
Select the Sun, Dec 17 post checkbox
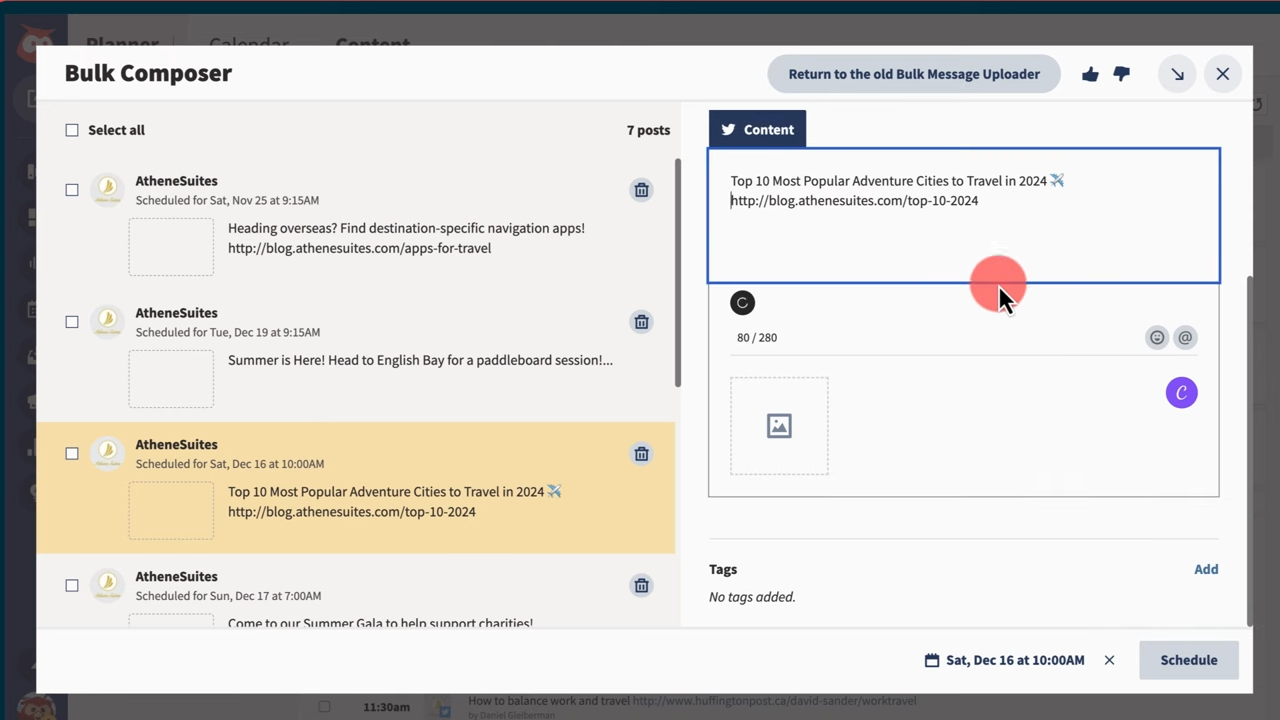point(72,586)
